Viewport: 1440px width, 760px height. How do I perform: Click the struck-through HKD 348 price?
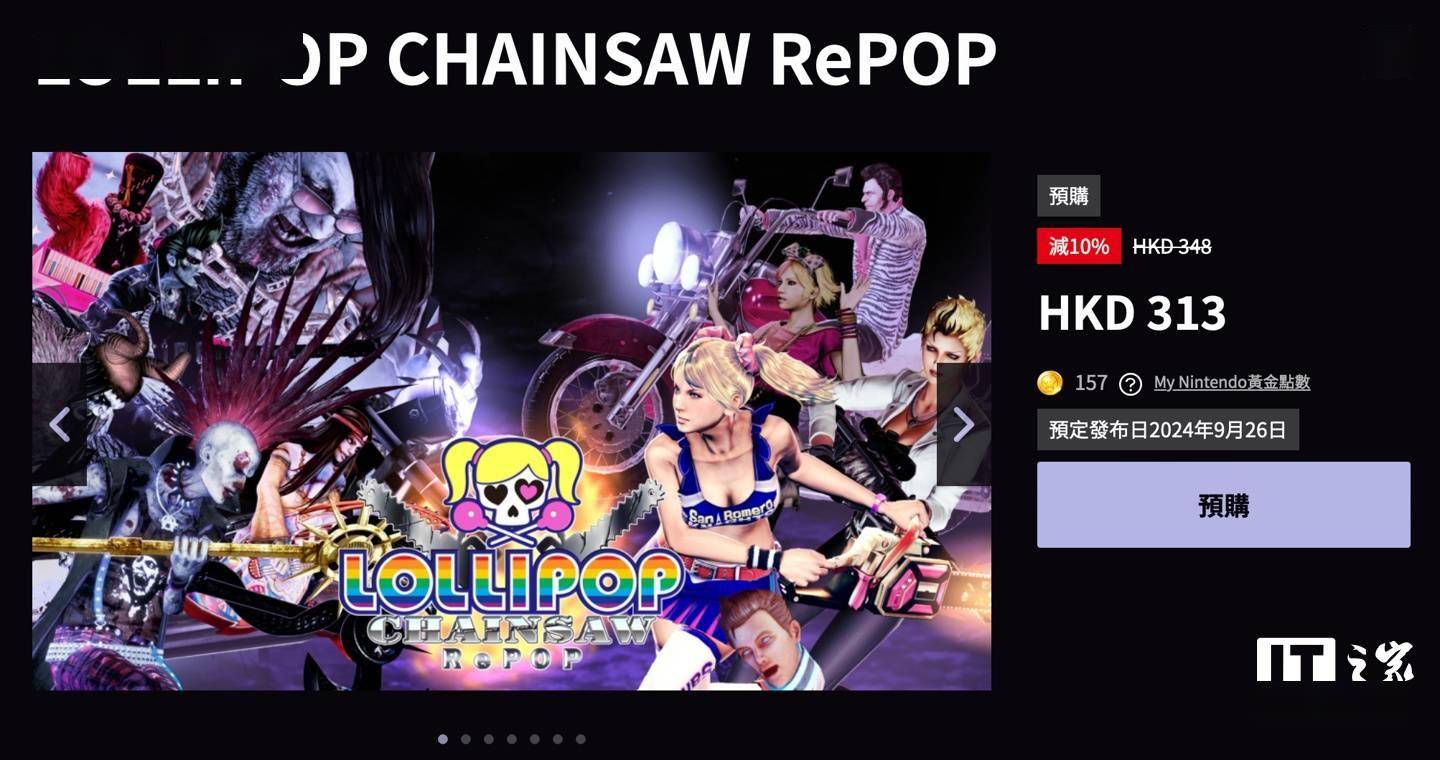1172,246
